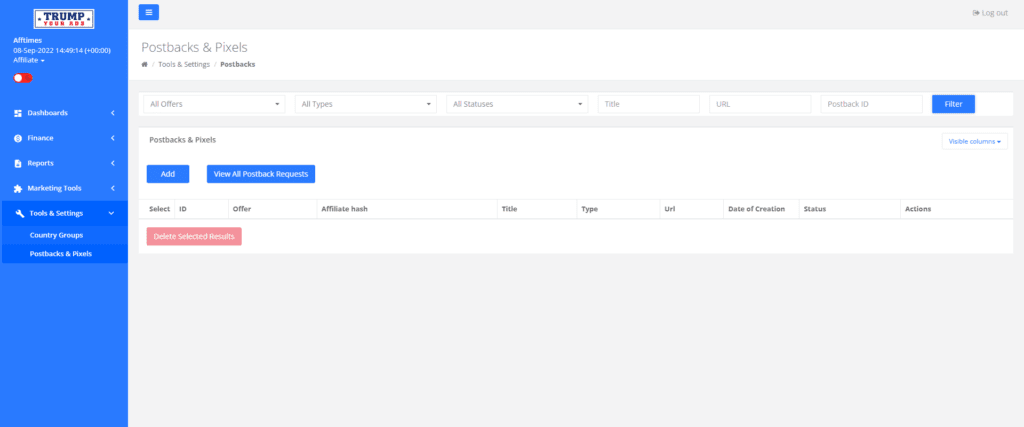Toggle the red switch under Affiliate
The width and height of the screenshot is (1024, 427).
click(x=23, y=78)
